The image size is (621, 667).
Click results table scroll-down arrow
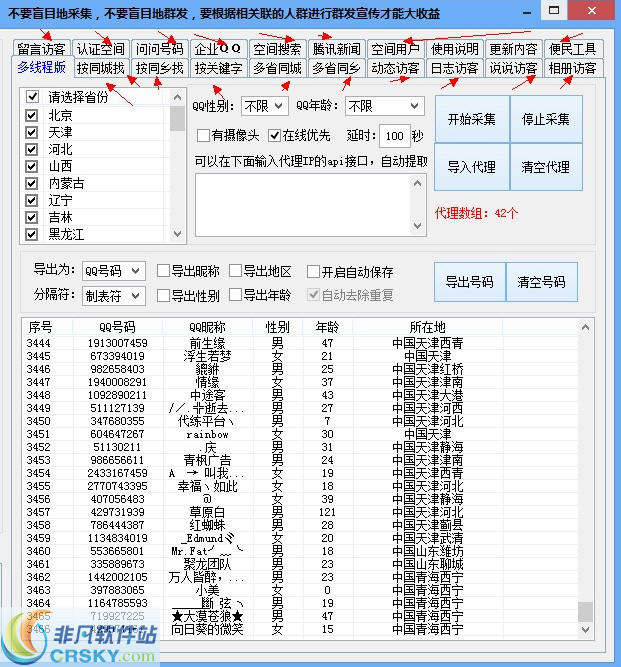click(585, 630)
